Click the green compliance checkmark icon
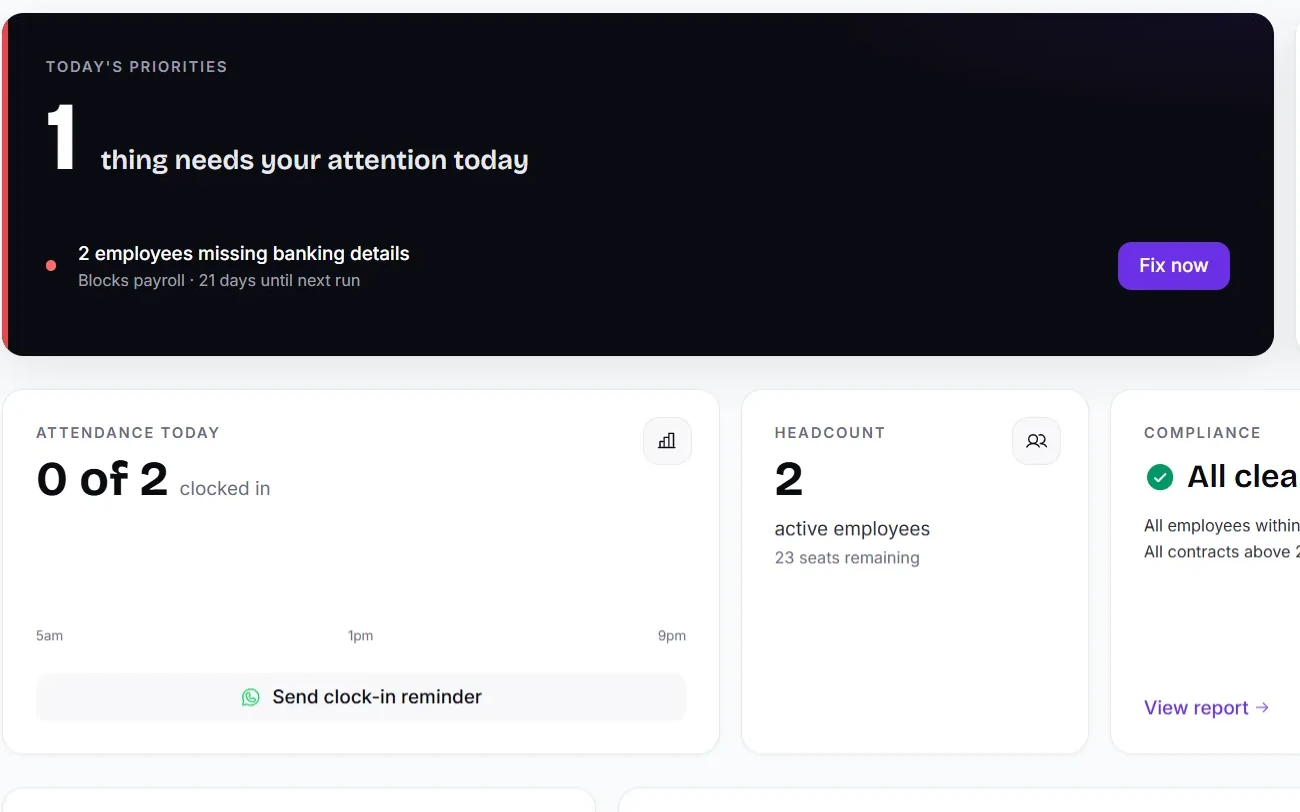The image size is (1300, 812). click(x=1160, y=477)
